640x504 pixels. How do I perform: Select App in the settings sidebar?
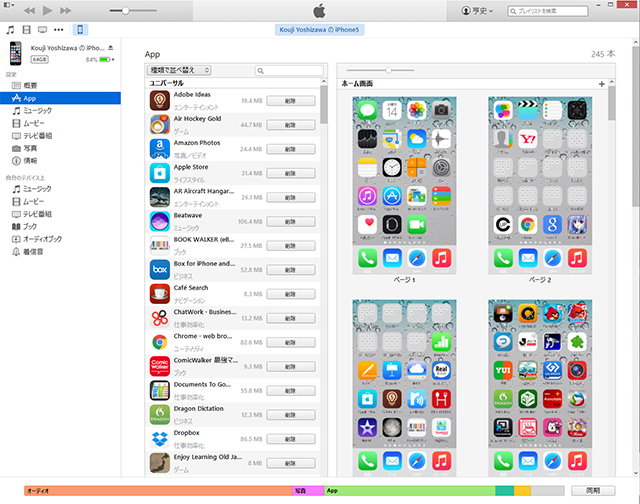click(60, 98)
